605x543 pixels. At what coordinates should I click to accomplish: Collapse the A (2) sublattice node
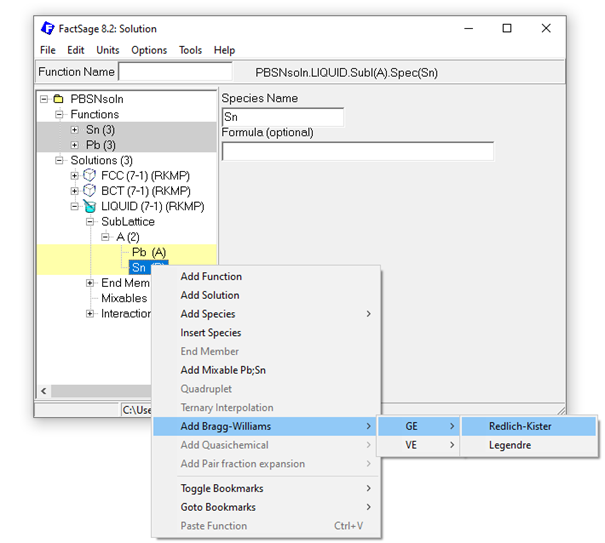coord(105,237)
